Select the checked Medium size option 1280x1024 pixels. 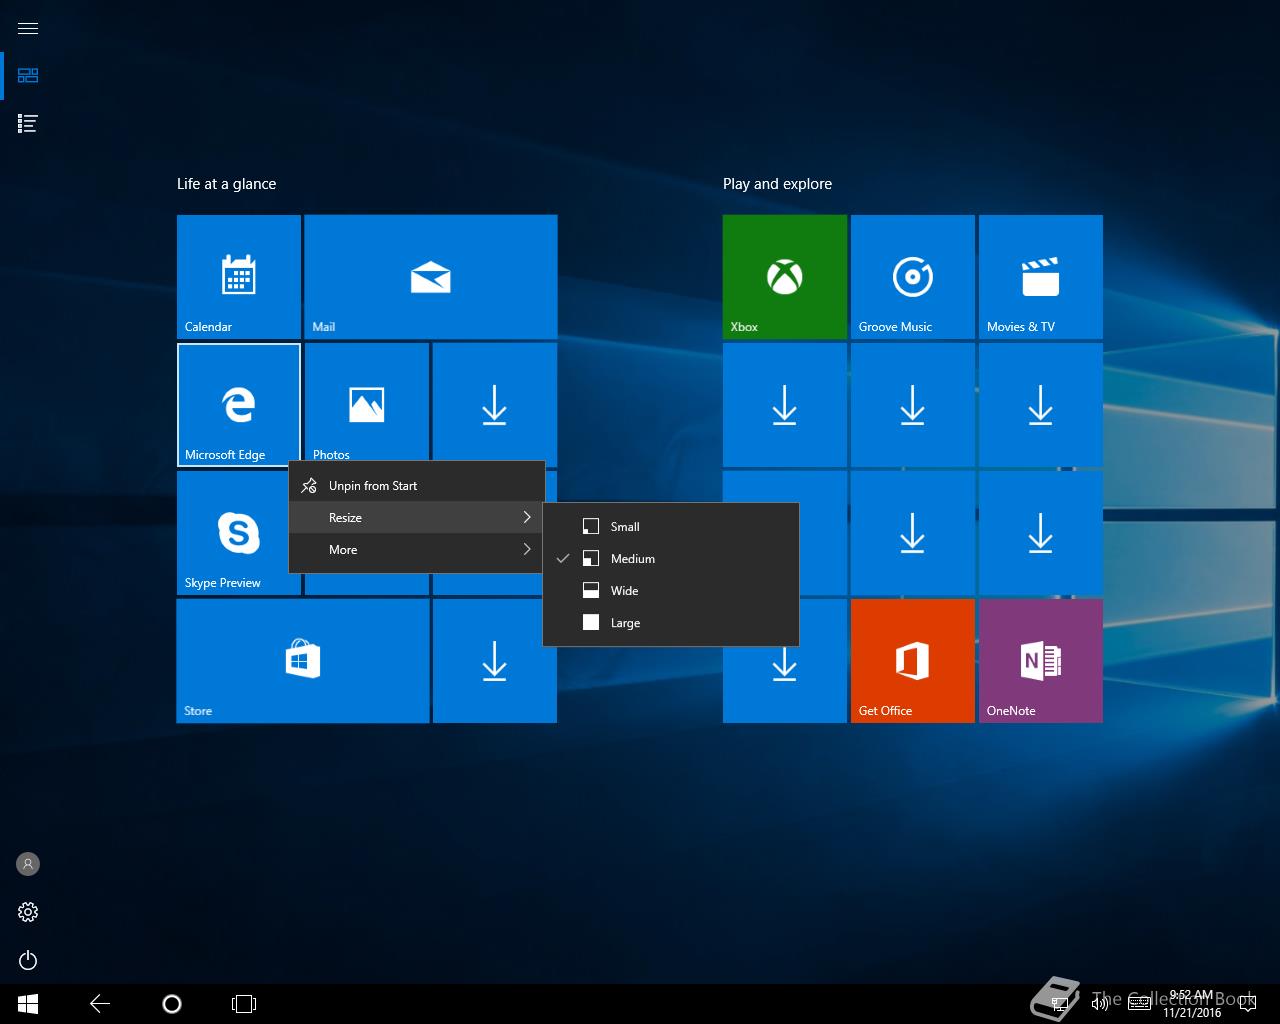[671, 559]
